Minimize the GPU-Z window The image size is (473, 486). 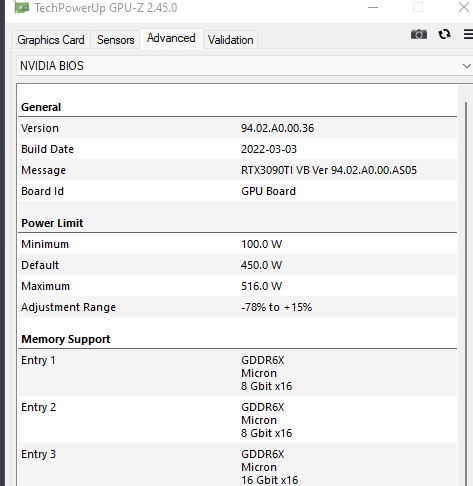click(373, 7)
